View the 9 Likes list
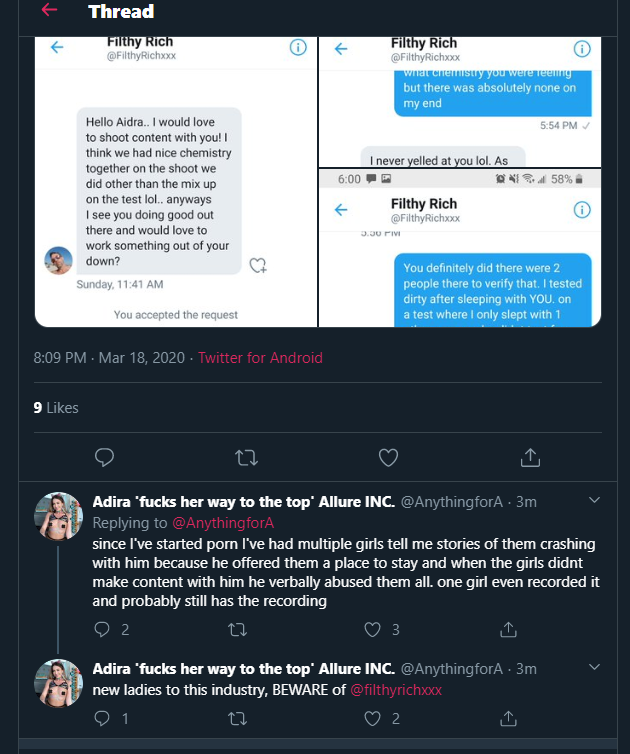630x754 pixels. coord(55,407)
